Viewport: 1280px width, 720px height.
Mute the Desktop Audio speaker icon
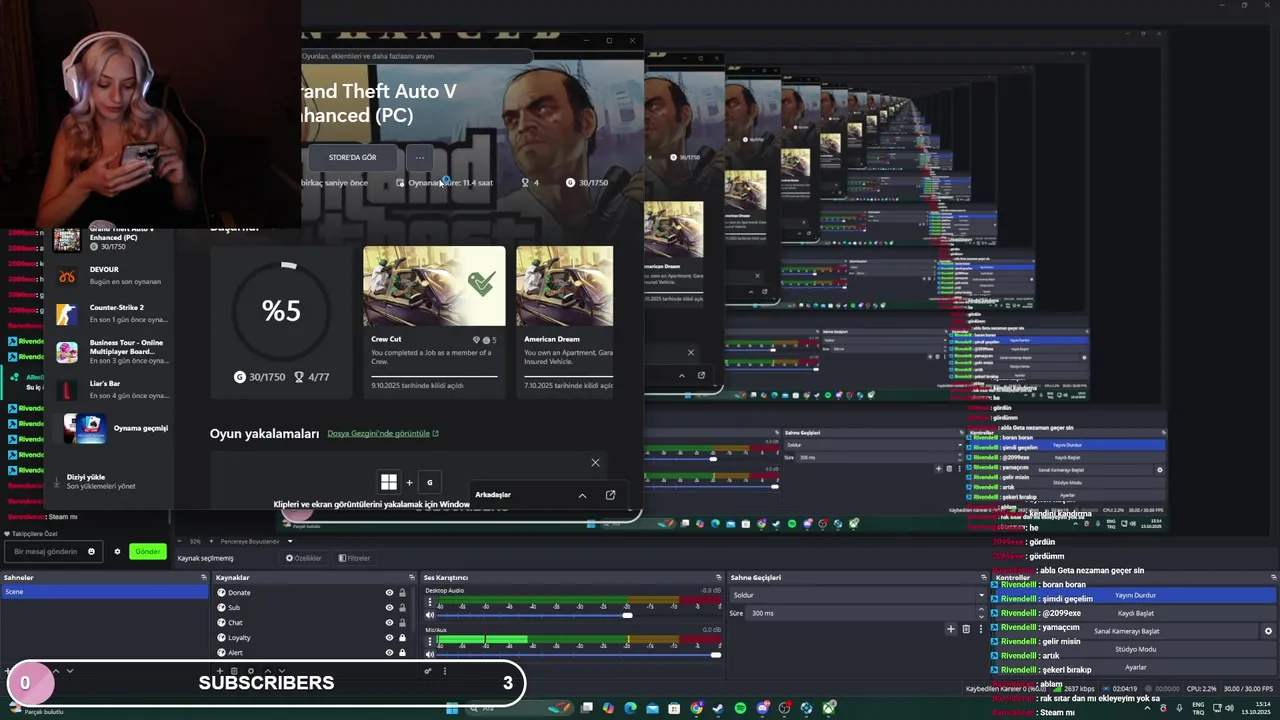[430, 615]
